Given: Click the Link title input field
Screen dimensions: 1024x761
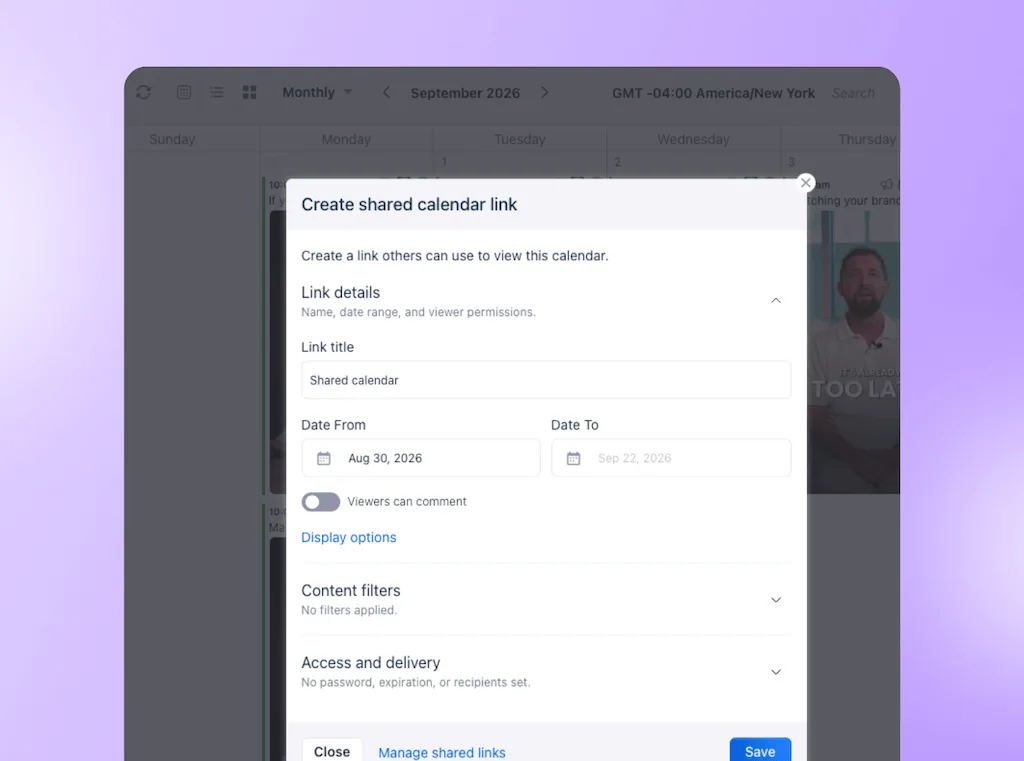Looking at the screenshot, I should click(546, 380).
